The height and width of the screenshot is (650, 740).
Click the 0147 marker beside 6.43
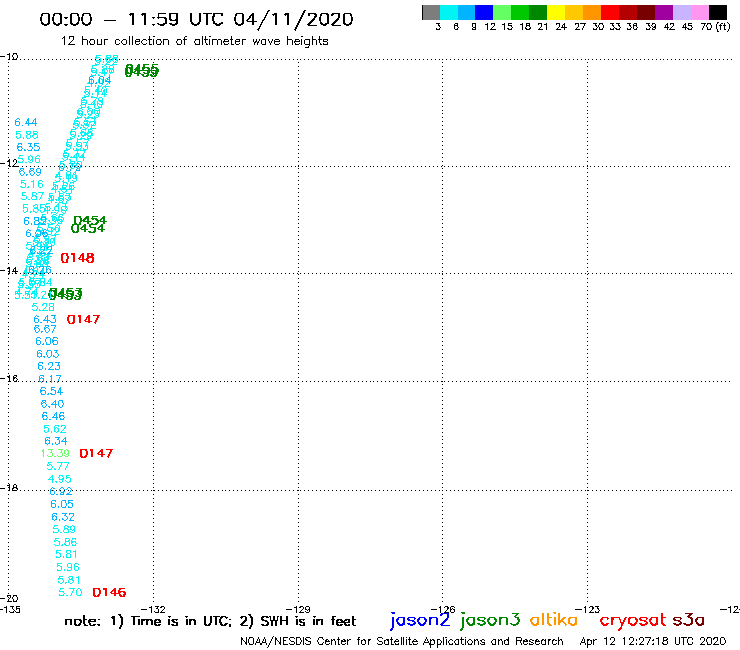[83, 319]
